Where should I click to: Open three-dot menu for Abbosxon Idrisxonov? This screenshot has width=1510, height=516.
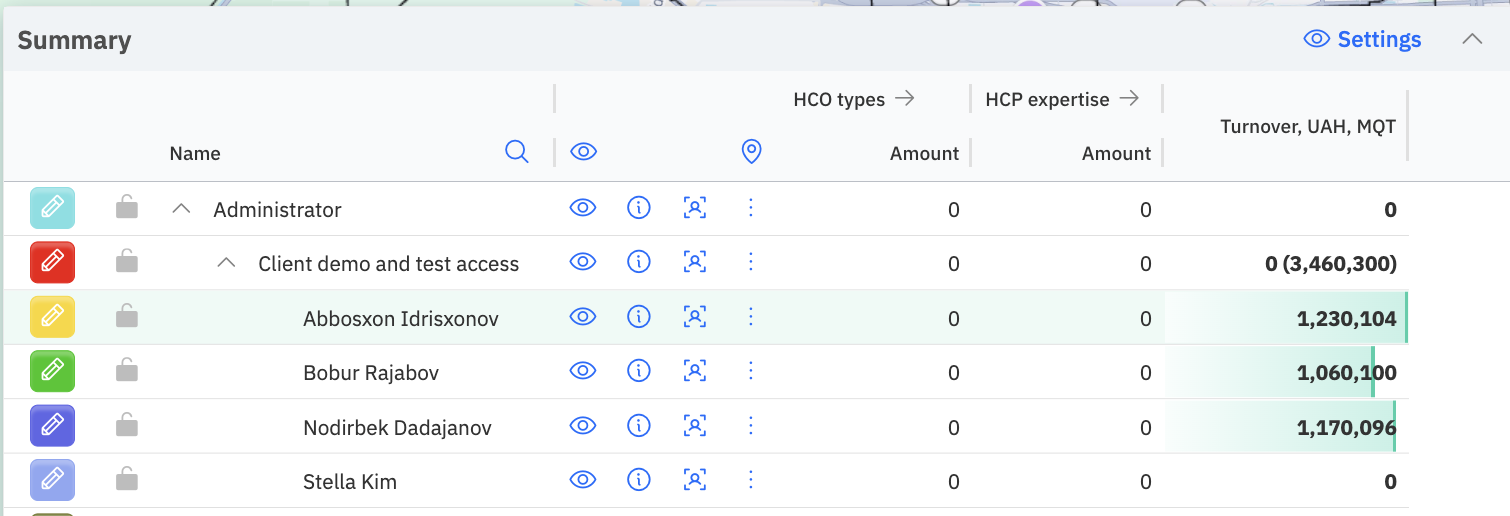(751, 317)
